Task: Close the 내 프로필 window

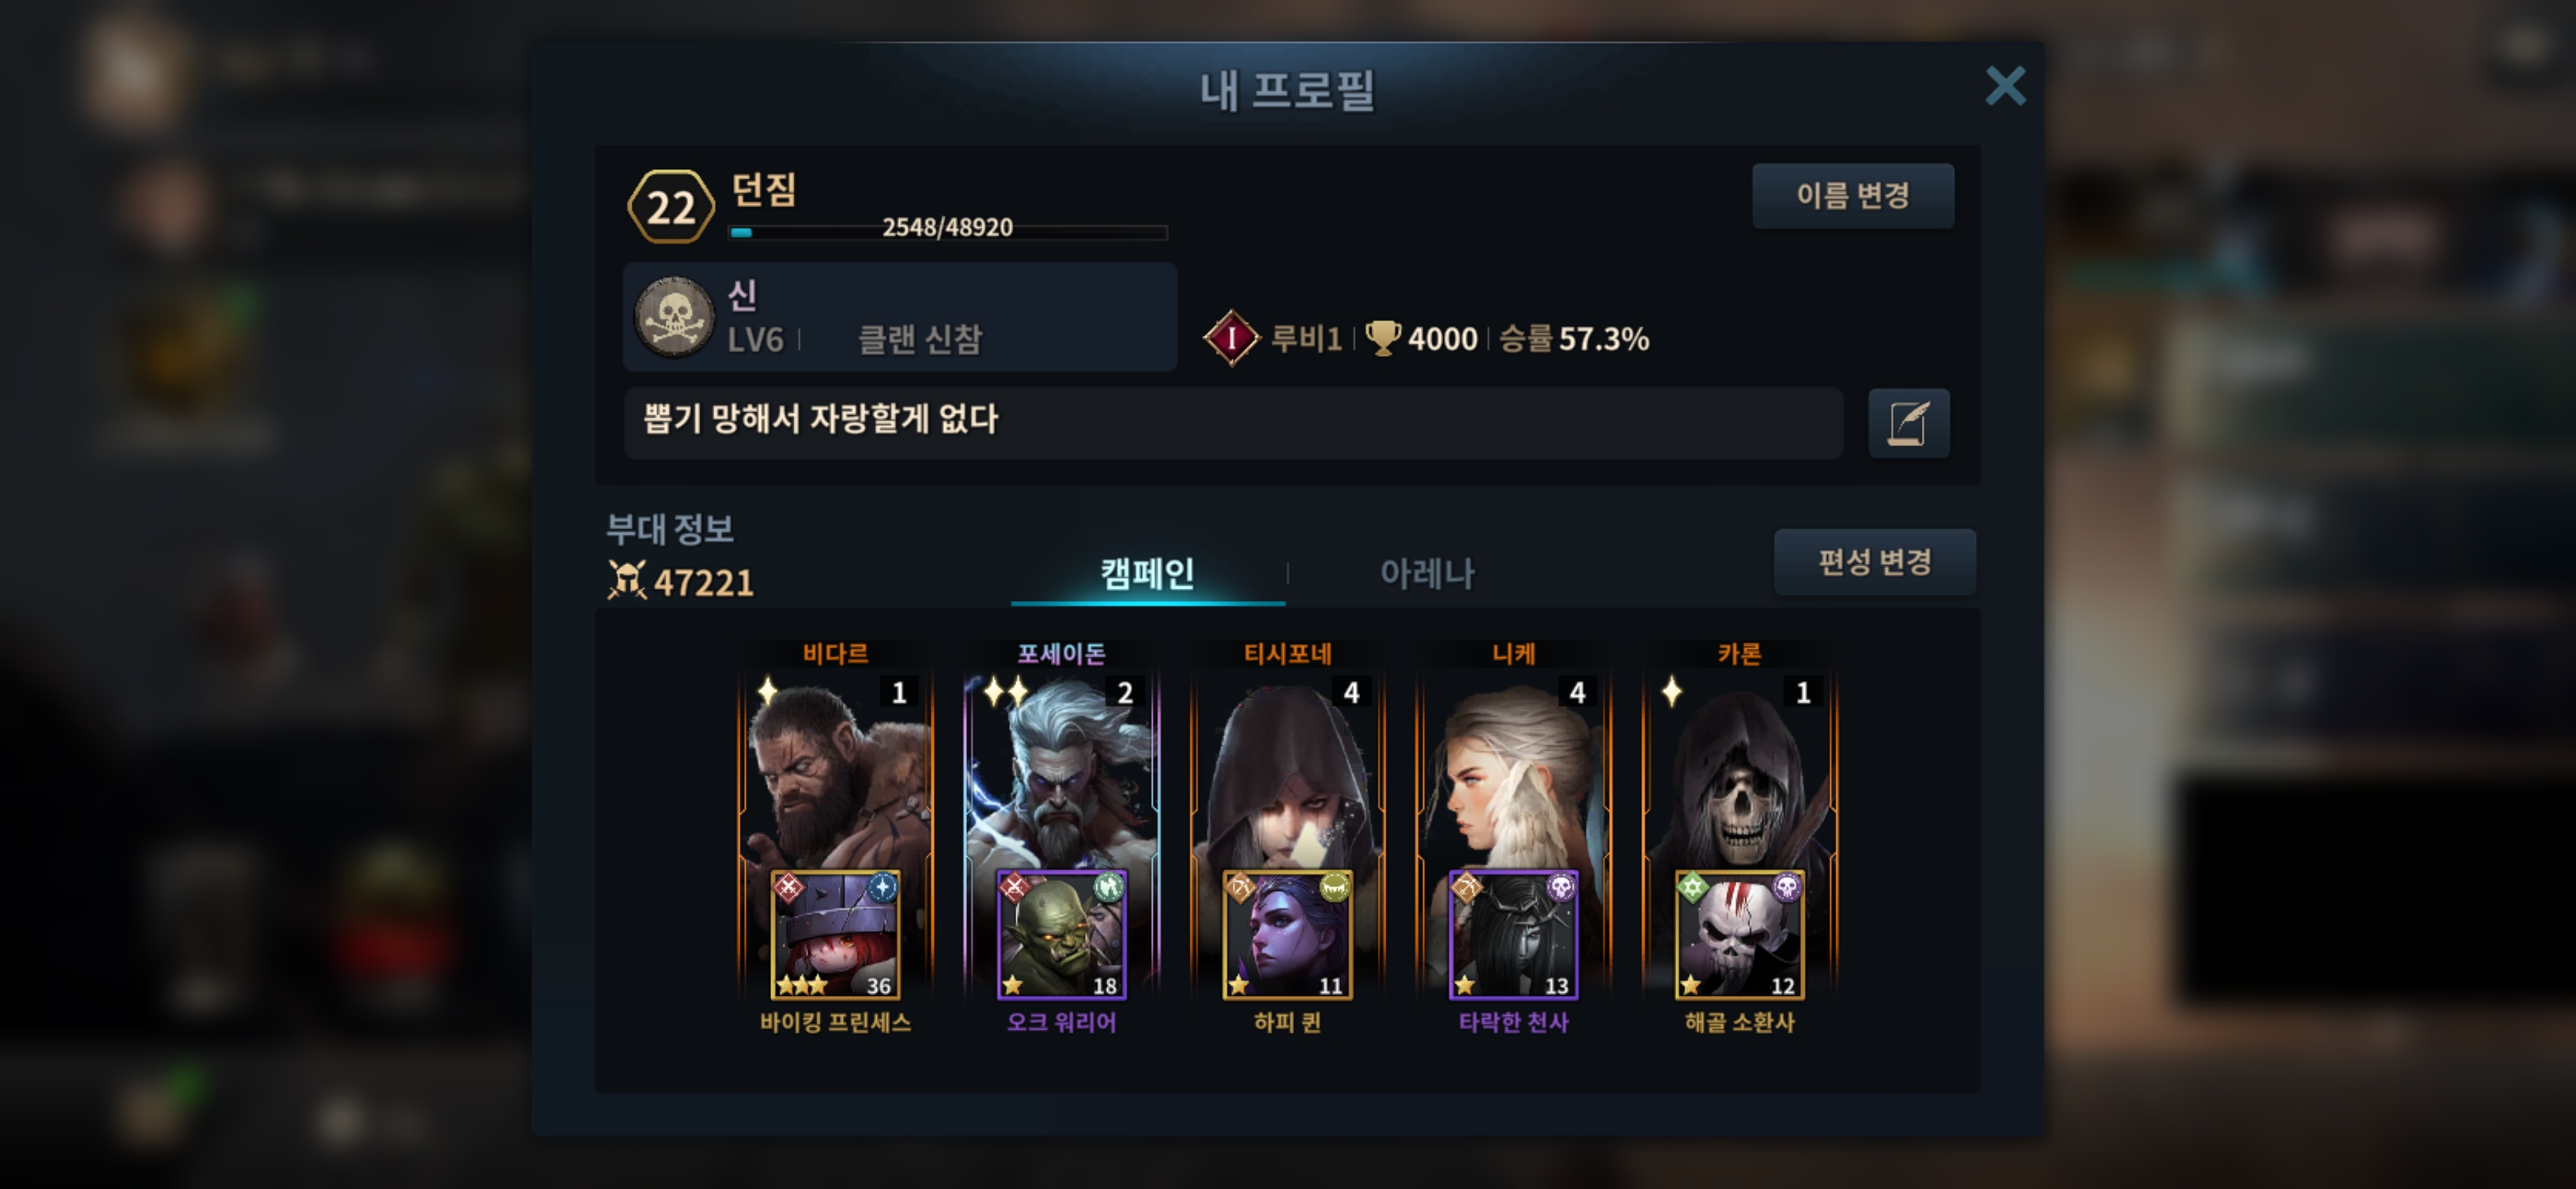Action: [x=2005, y=86]
